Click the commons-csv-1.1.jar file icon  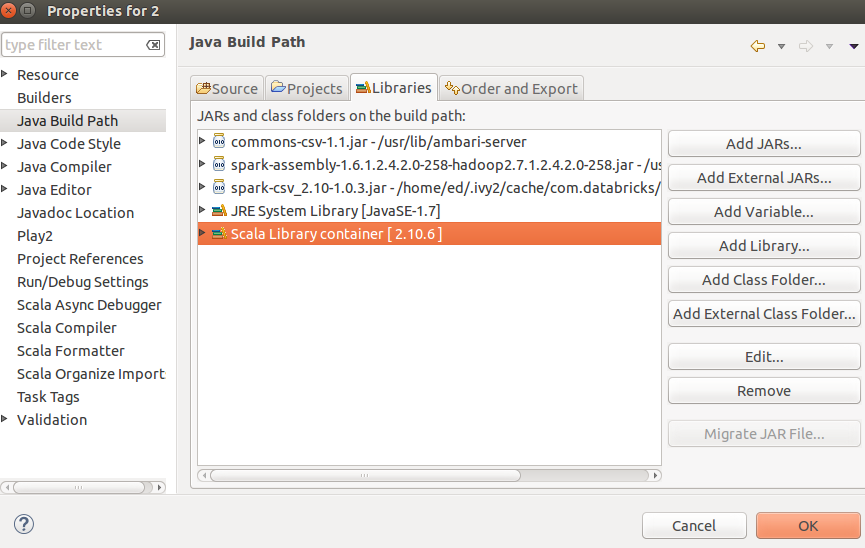tap(219, 141)
